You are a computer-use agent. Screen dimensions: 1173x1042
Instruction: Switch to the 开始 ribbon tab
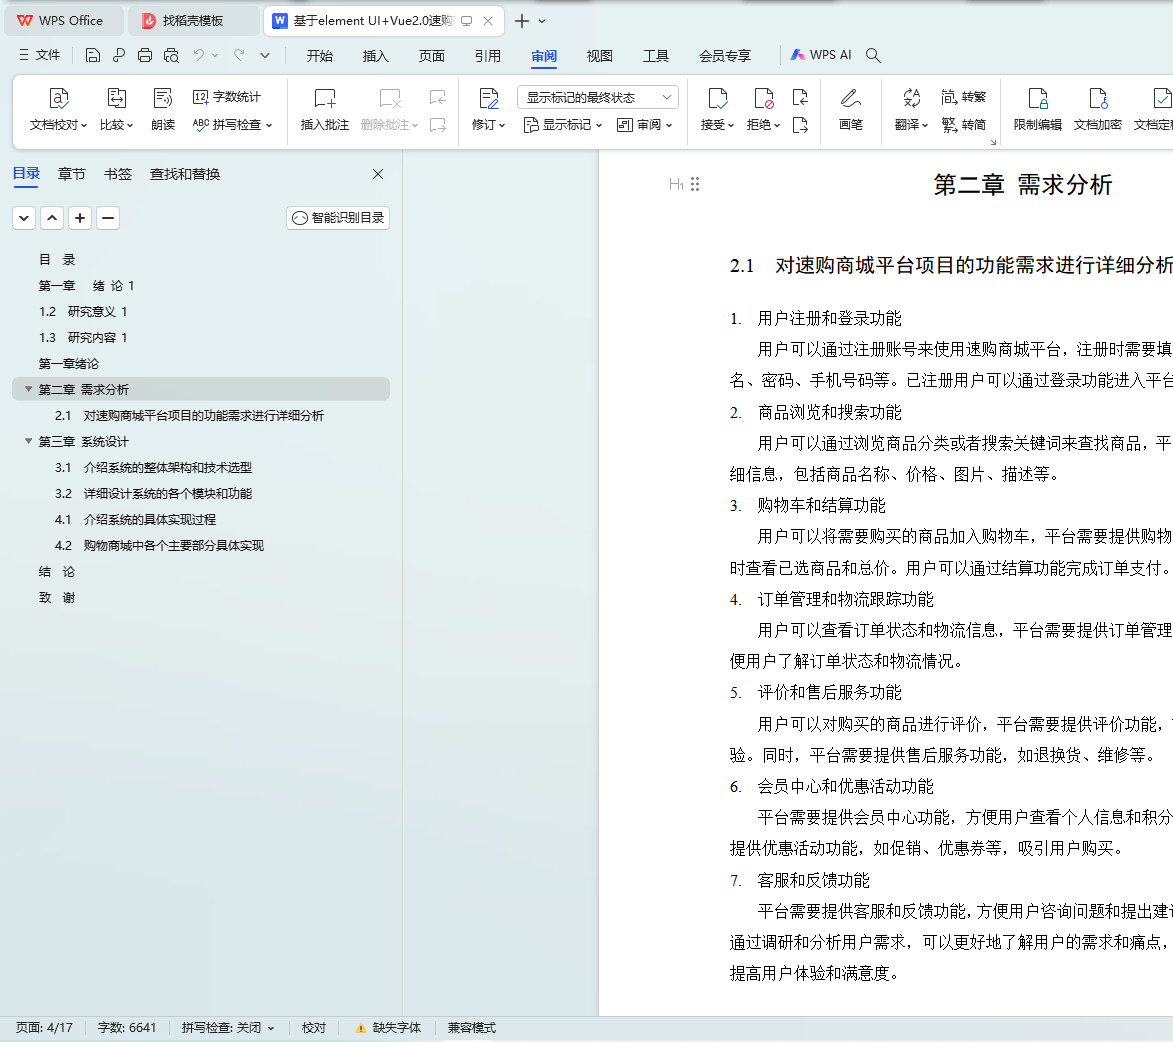(x=319, y=55)
